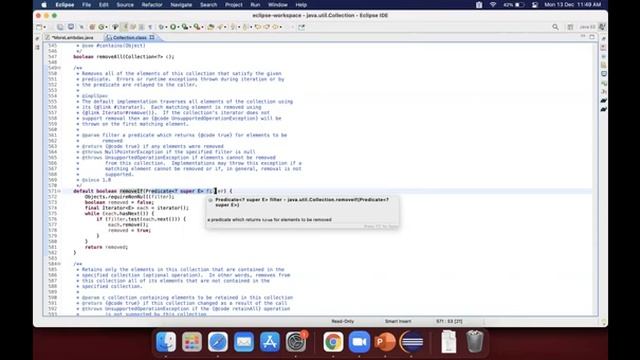640x360 pixels.
Task: Select the Collection.class editor tab
Action: pyautogui.click(x=130, y=37)
